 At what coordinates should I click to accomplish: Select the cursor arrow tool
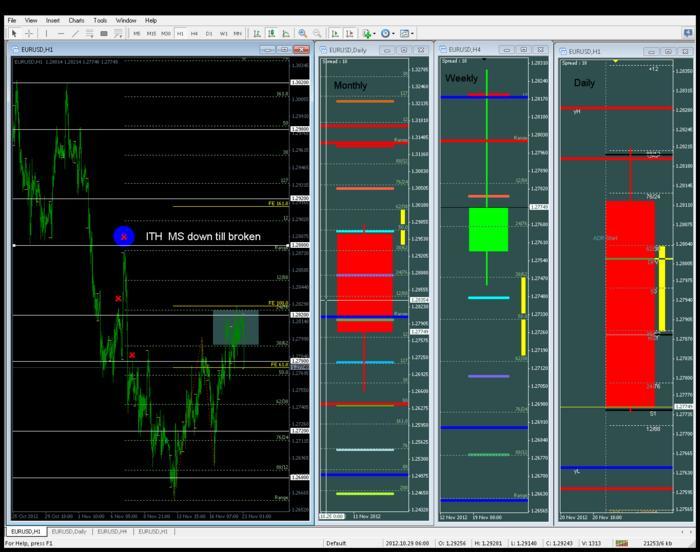(14, 33)
